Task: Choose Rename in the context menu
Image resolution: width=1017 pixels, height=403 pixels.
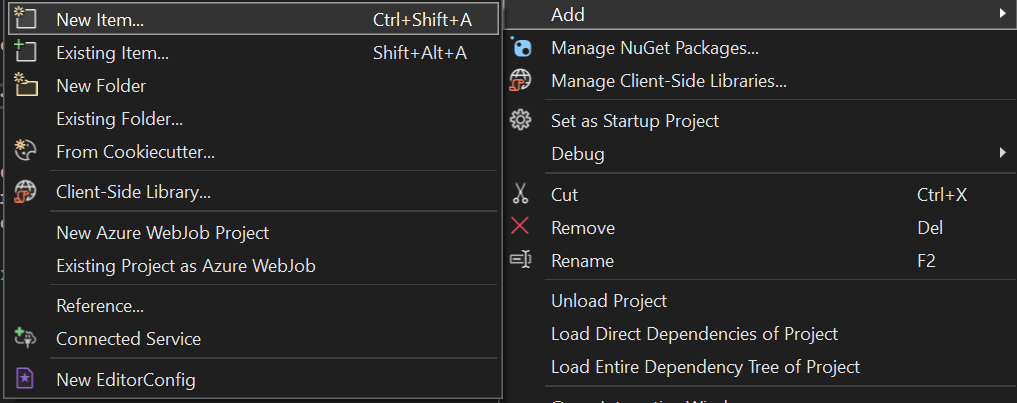Action: pos(582,261)
